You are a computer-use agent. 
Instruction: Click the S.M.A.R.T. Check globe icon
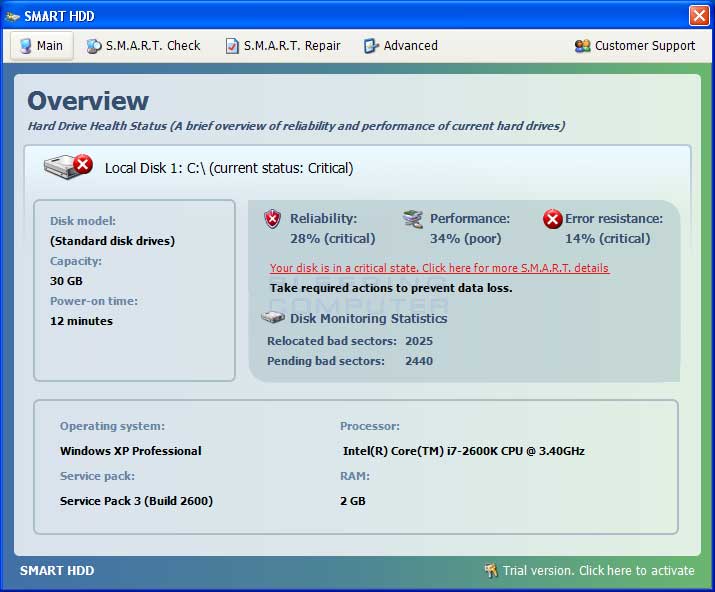coord(93,46)
